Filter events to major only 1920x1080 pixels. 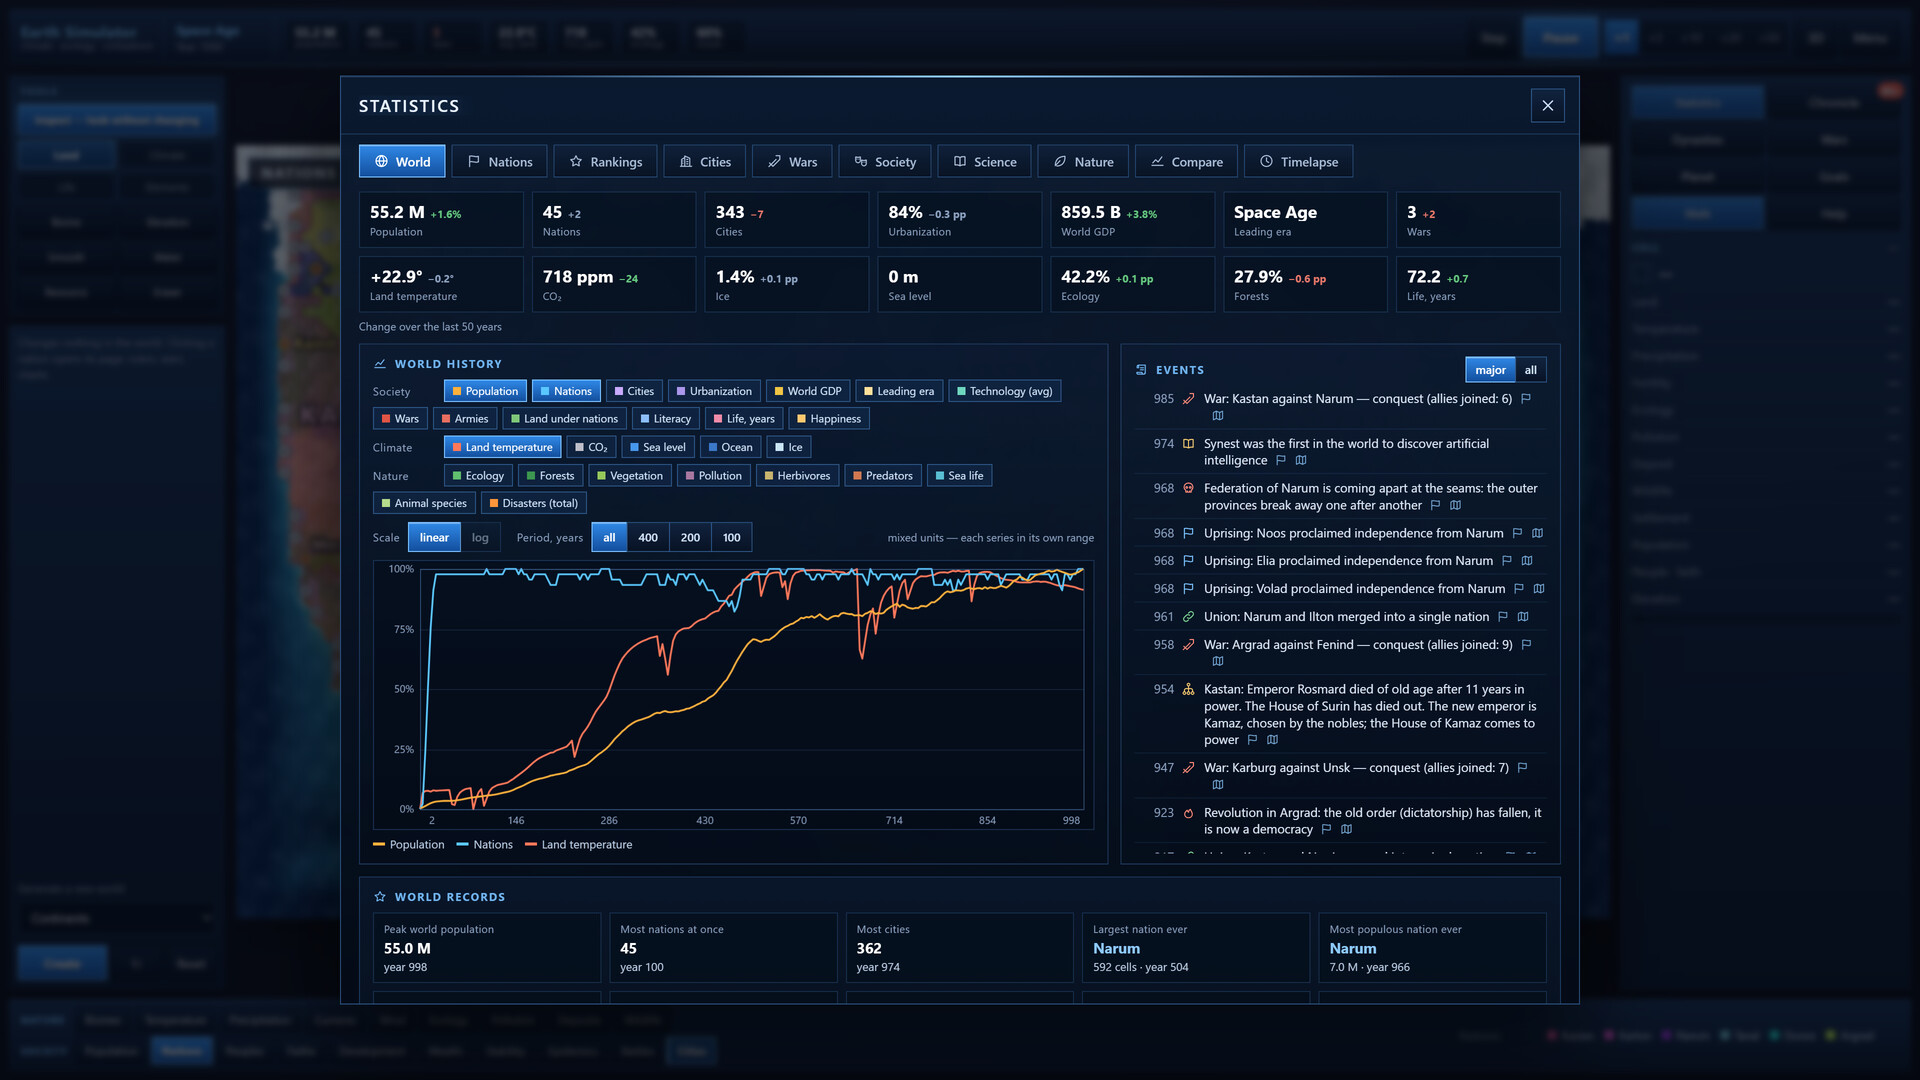1490,370
